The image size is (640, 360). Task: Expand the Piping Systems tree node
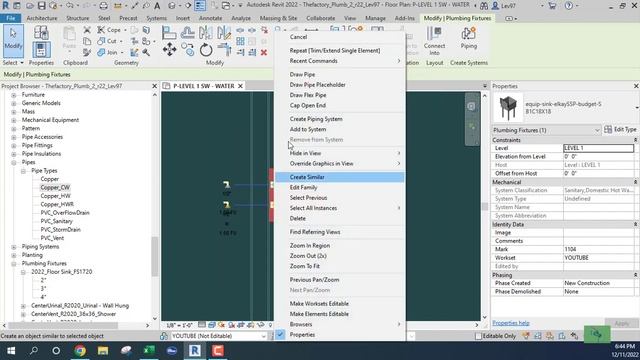(x=13, y=247)
